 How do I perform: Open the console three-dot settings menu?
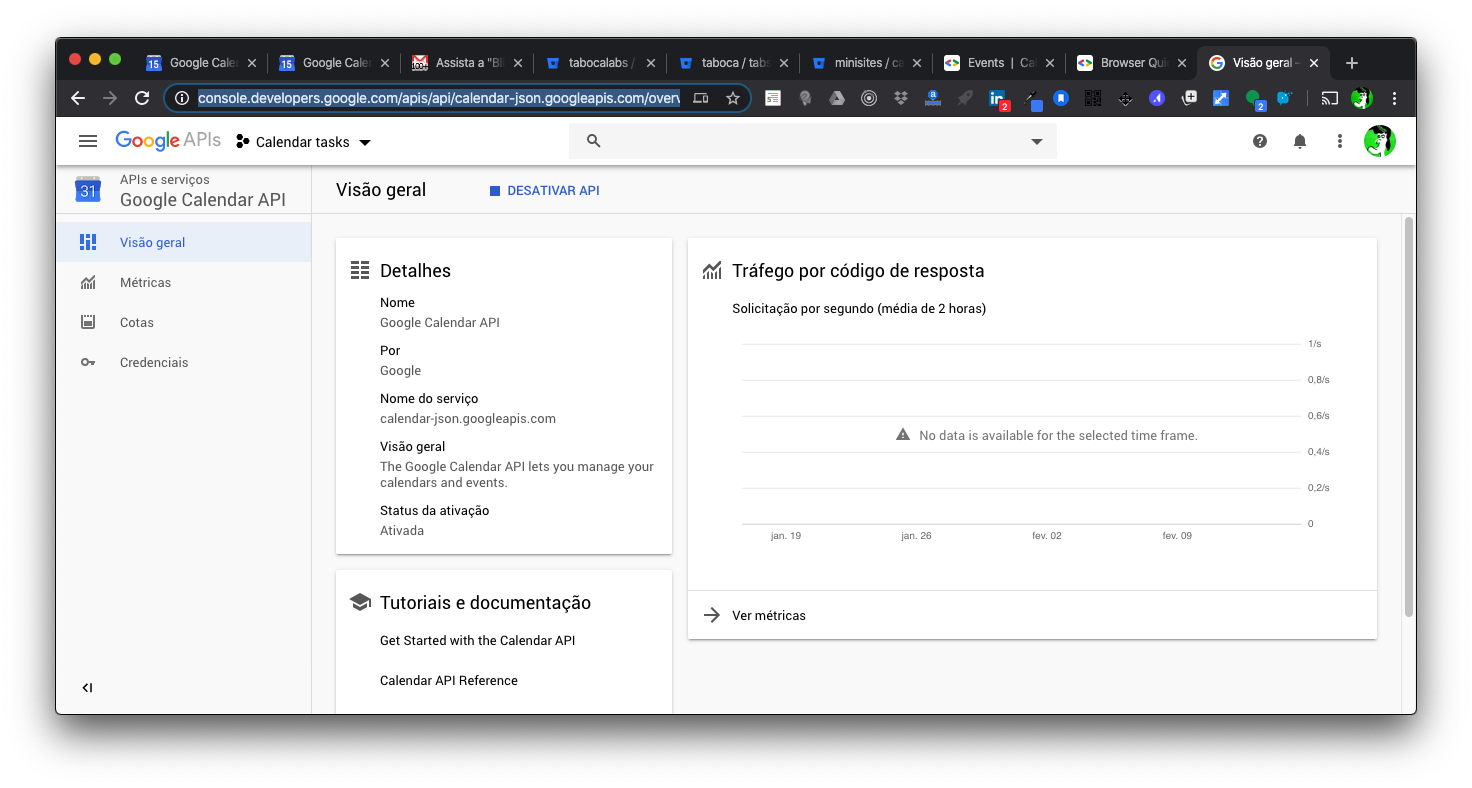(x=1340, y=141)
